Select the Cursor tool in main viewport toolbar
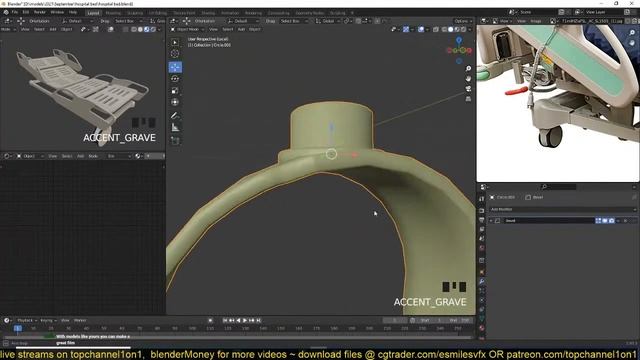The height and width of the screenshot is (360, 640). tap(175, 54)
